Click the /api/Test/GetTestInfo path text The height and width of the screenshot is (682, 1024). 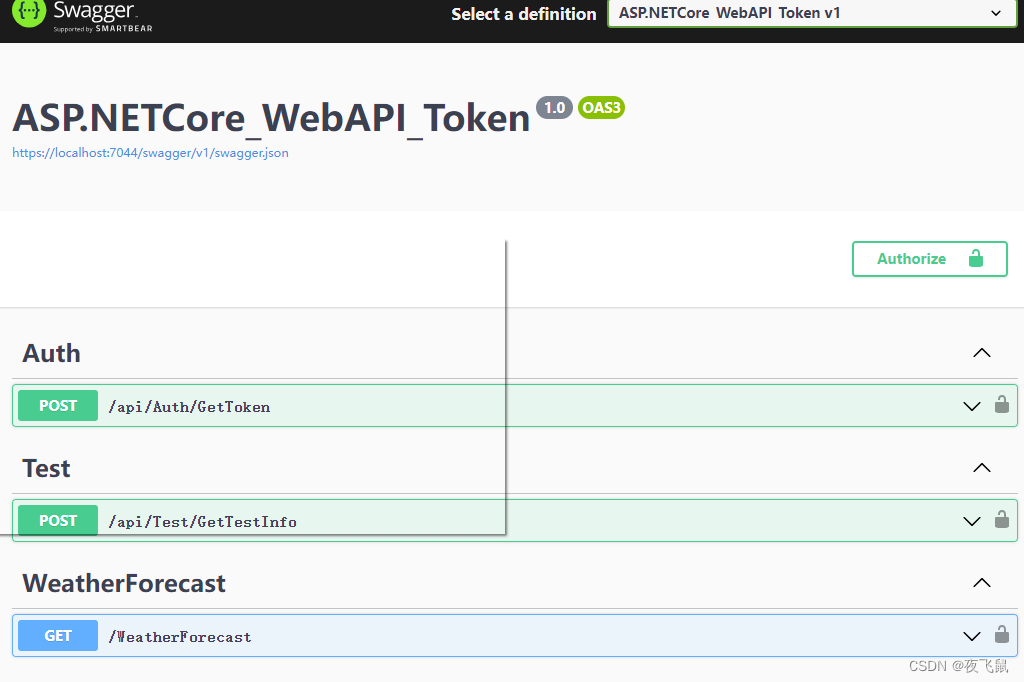pos(203,522)
